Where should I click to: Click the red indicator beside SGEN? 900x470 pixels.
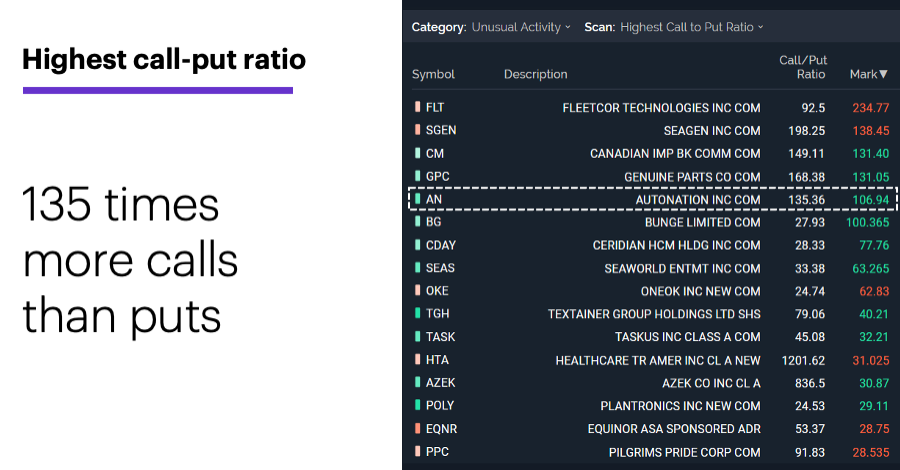[x=417, y=130]
